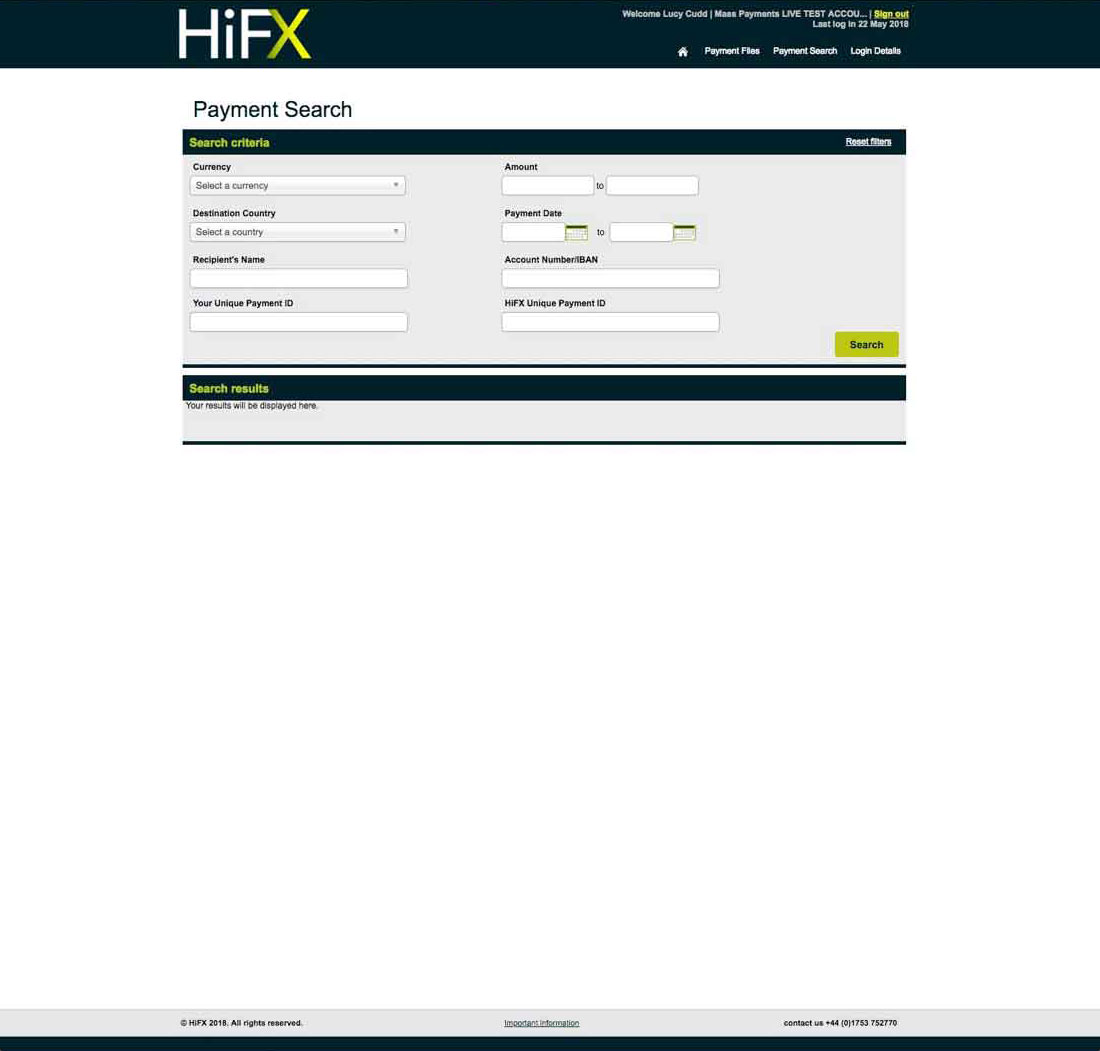Click the HiFX logo

[x=245, y=34]
